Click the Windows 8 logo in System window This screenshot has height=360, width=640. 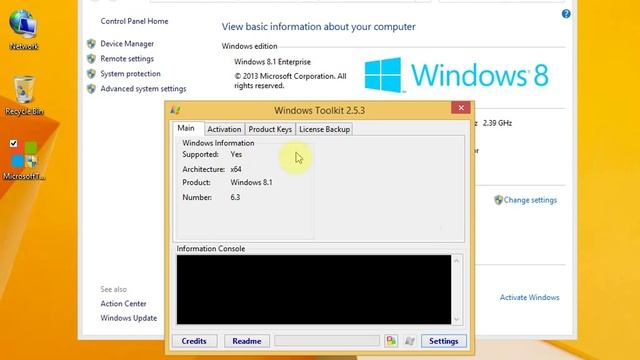click(456, 75)
